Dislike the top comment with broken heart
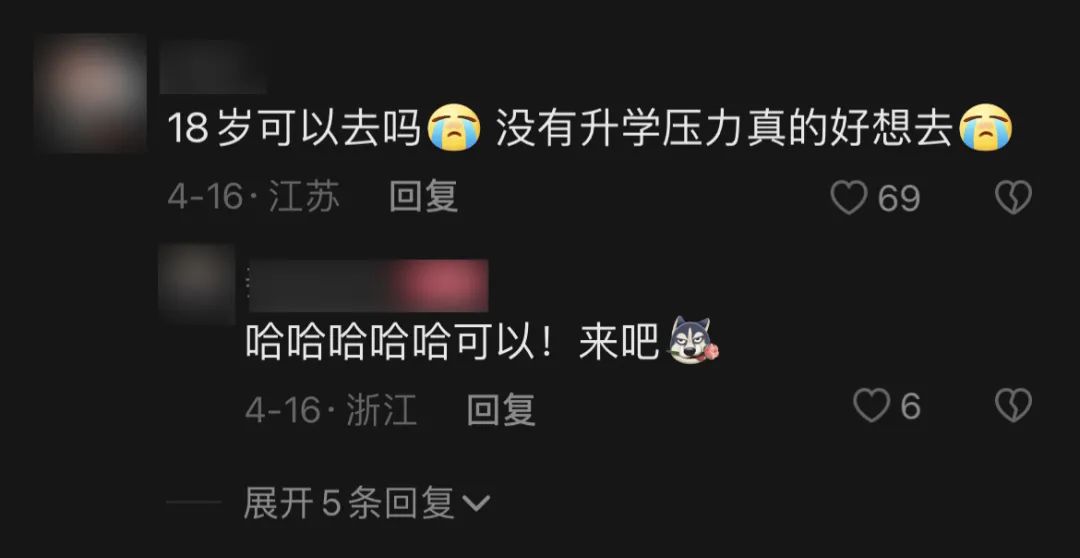Viewport: 1080px width, 558px height. [1013, 198]
